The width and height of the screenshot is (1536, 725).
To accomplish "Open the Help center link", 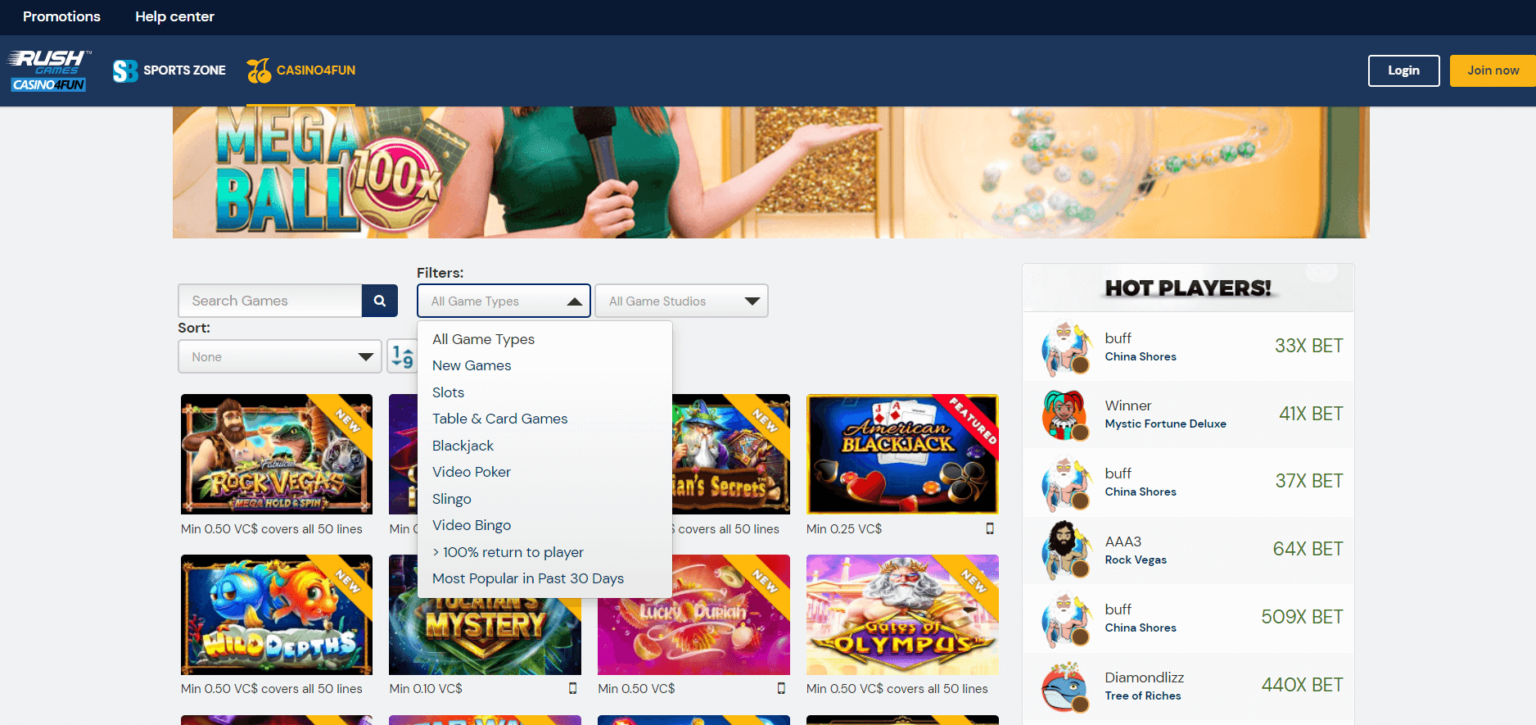I will [174, 16].
